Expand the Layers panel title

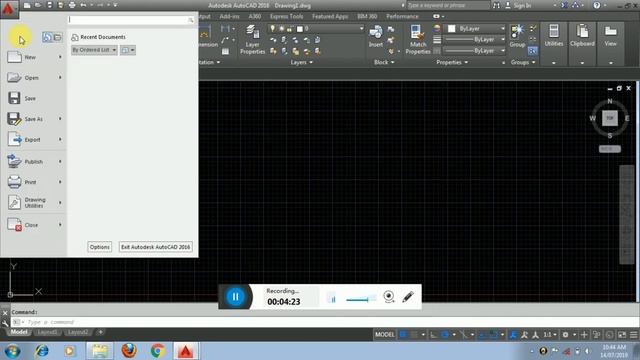click(x=301, y=62)
